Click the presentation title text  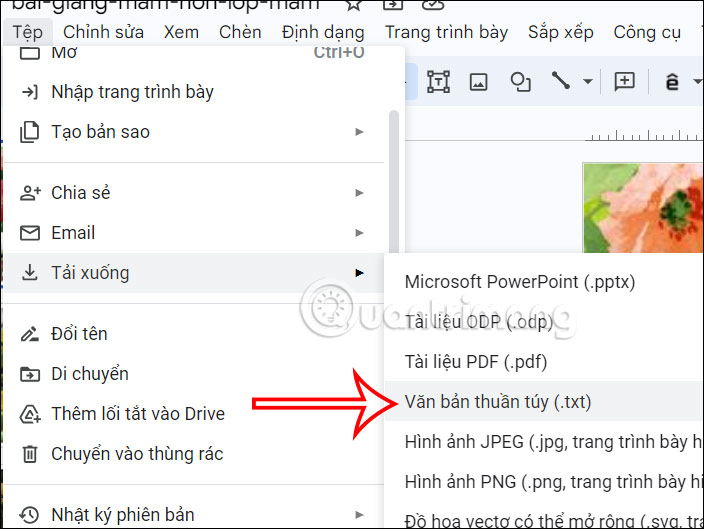(x=165, y=4)
